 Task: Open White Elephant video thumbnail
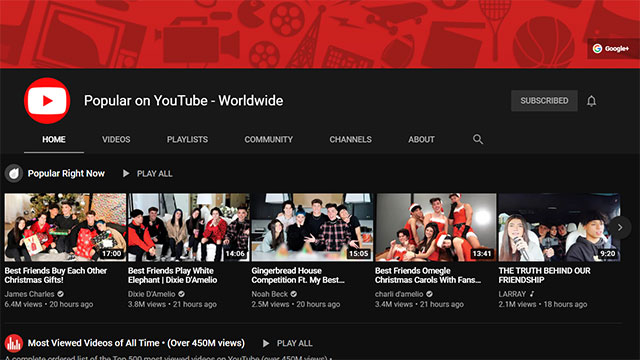(x=189, y=227)
